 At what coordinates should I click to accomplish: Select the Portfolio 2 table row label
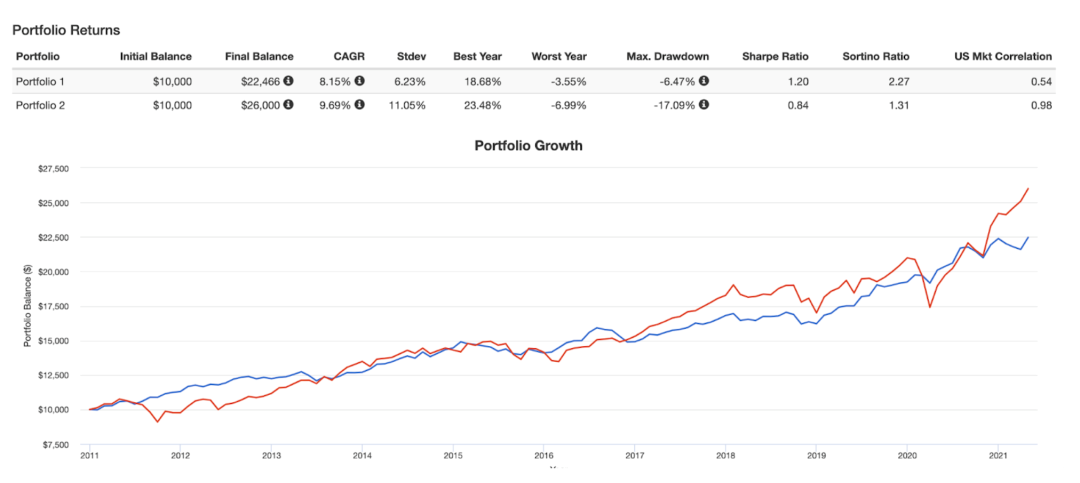(40, 105)
